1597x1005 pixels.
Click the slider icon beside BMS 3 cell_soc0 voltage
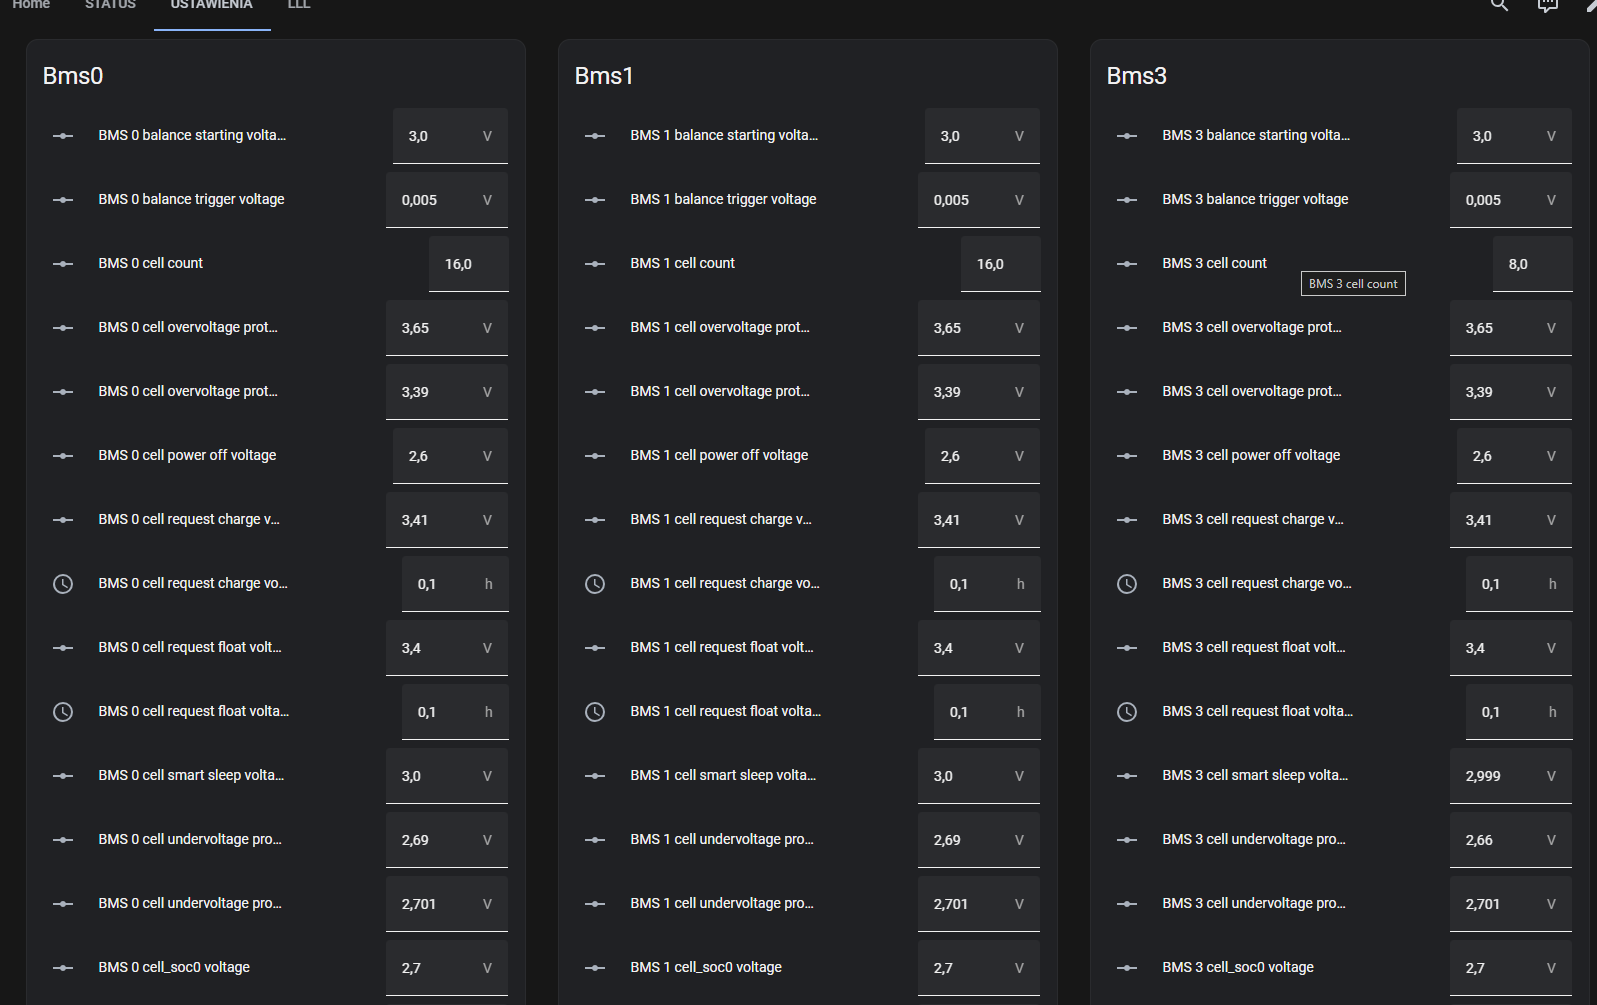[1127, 968]
